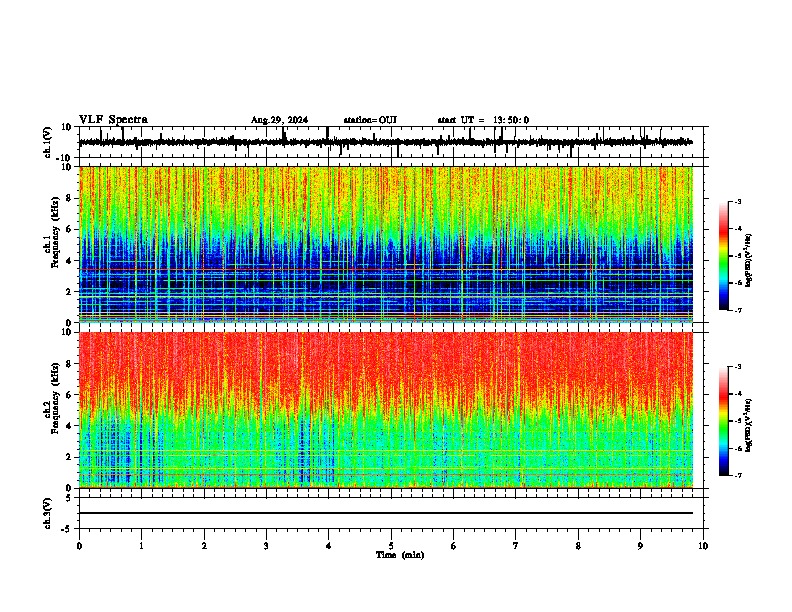The width and height of the screenshot is (792, 612).
Task: Click the ch.2 spectrogram color scale bar
Action: tap(724, 421)
